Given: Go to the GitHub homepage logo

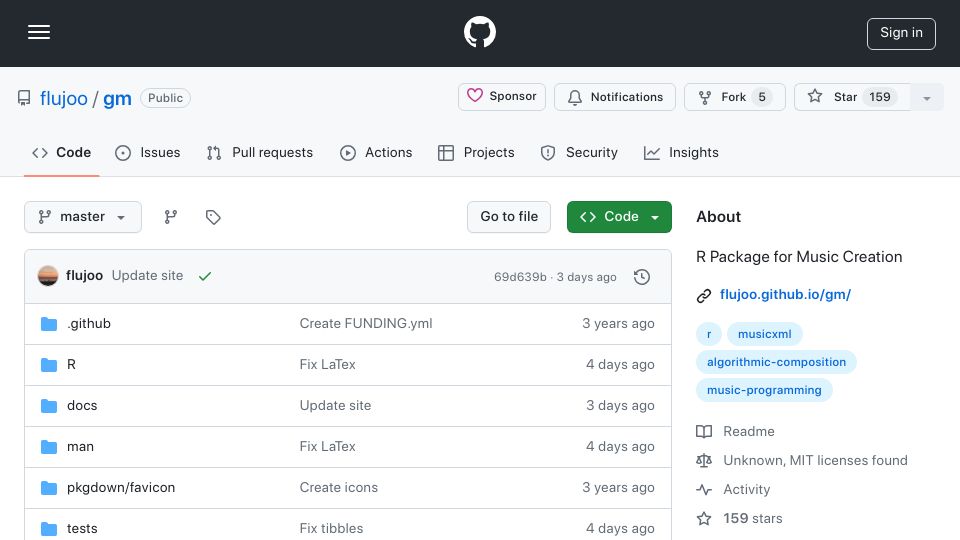Looking at the screenshot, I should click(x=479, y=32).
